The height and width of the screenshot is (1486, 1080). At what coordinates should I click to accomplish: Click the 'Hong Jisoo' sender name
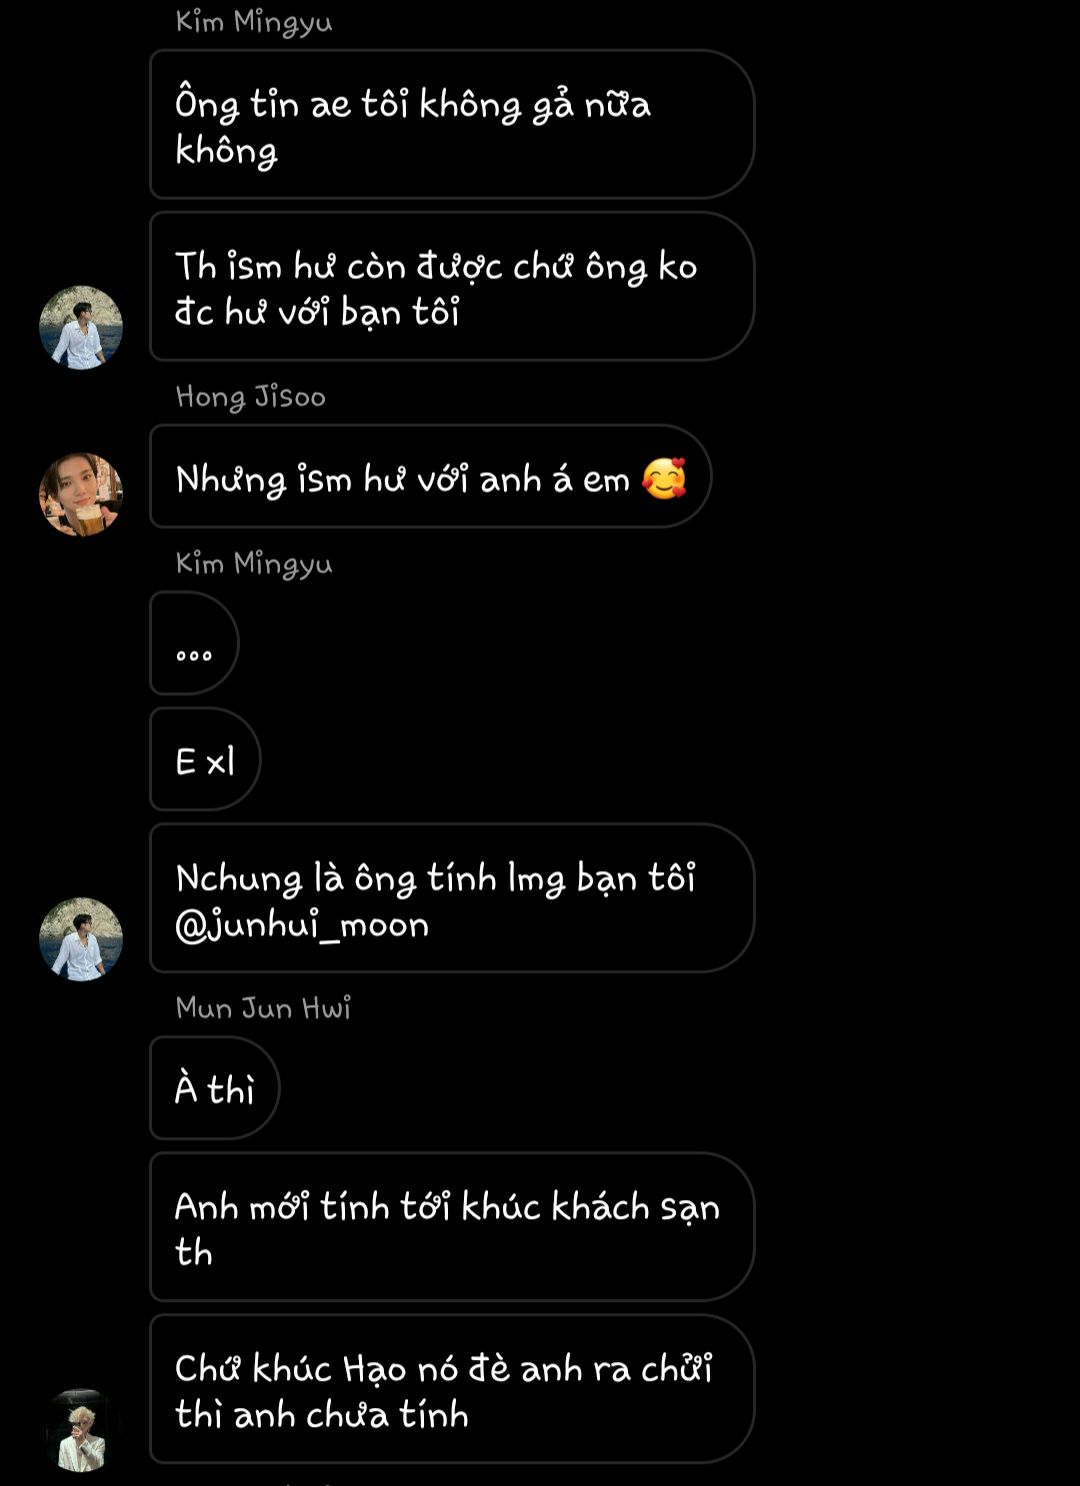click(x=251, y=397)
